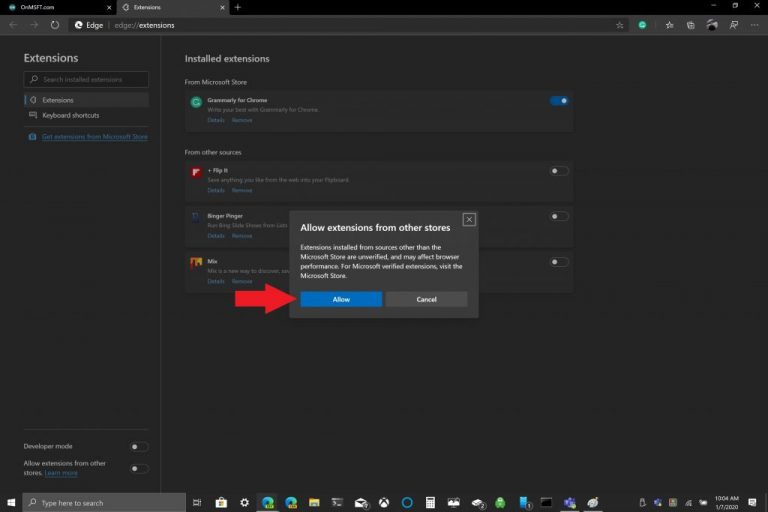
Task: Select the Extensions browser tab
Action: click(172, 7)
